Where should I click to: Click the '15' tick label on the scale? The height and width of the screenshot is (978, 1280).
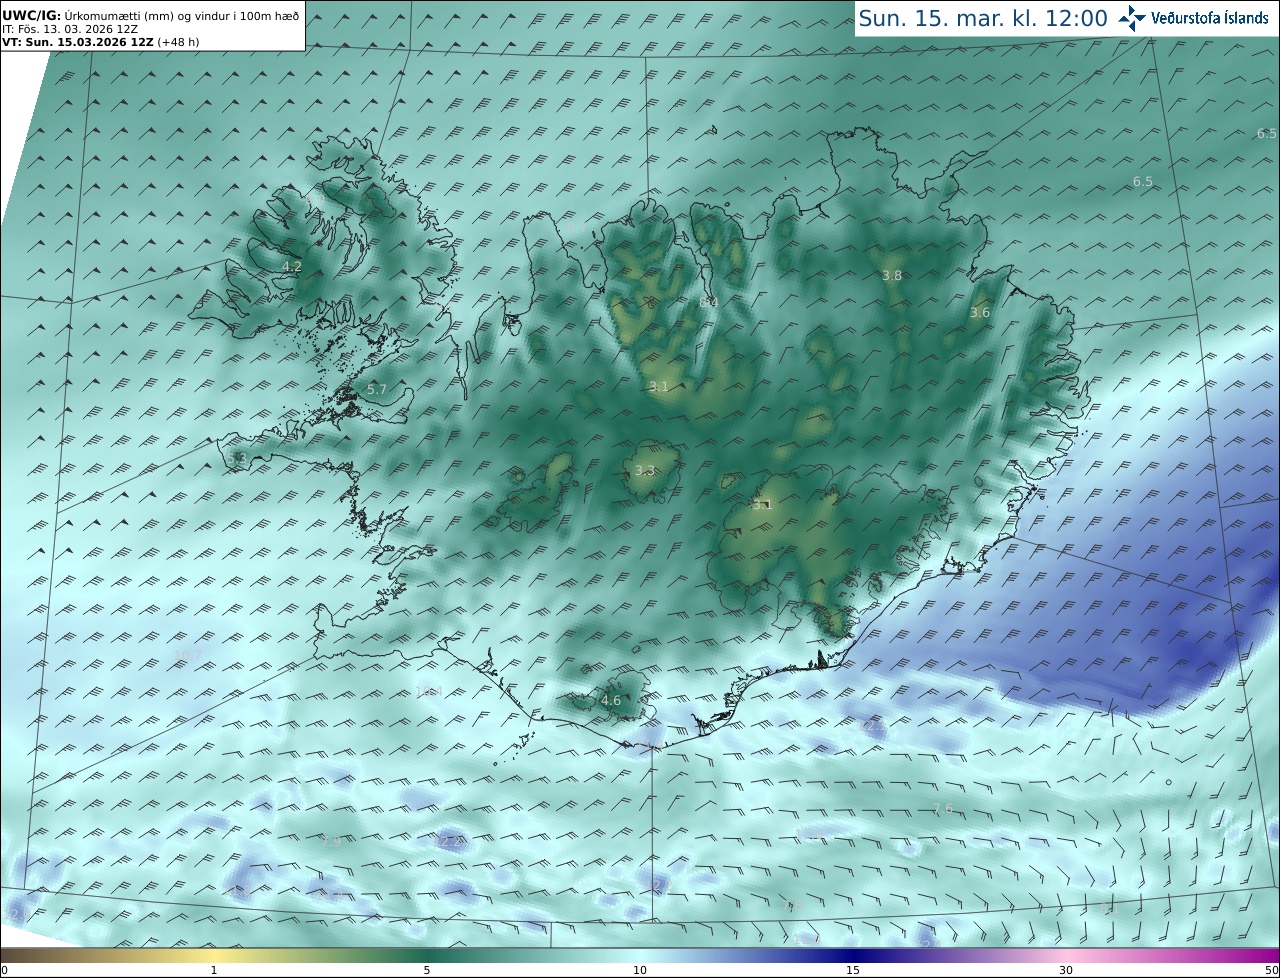[853, 970]
